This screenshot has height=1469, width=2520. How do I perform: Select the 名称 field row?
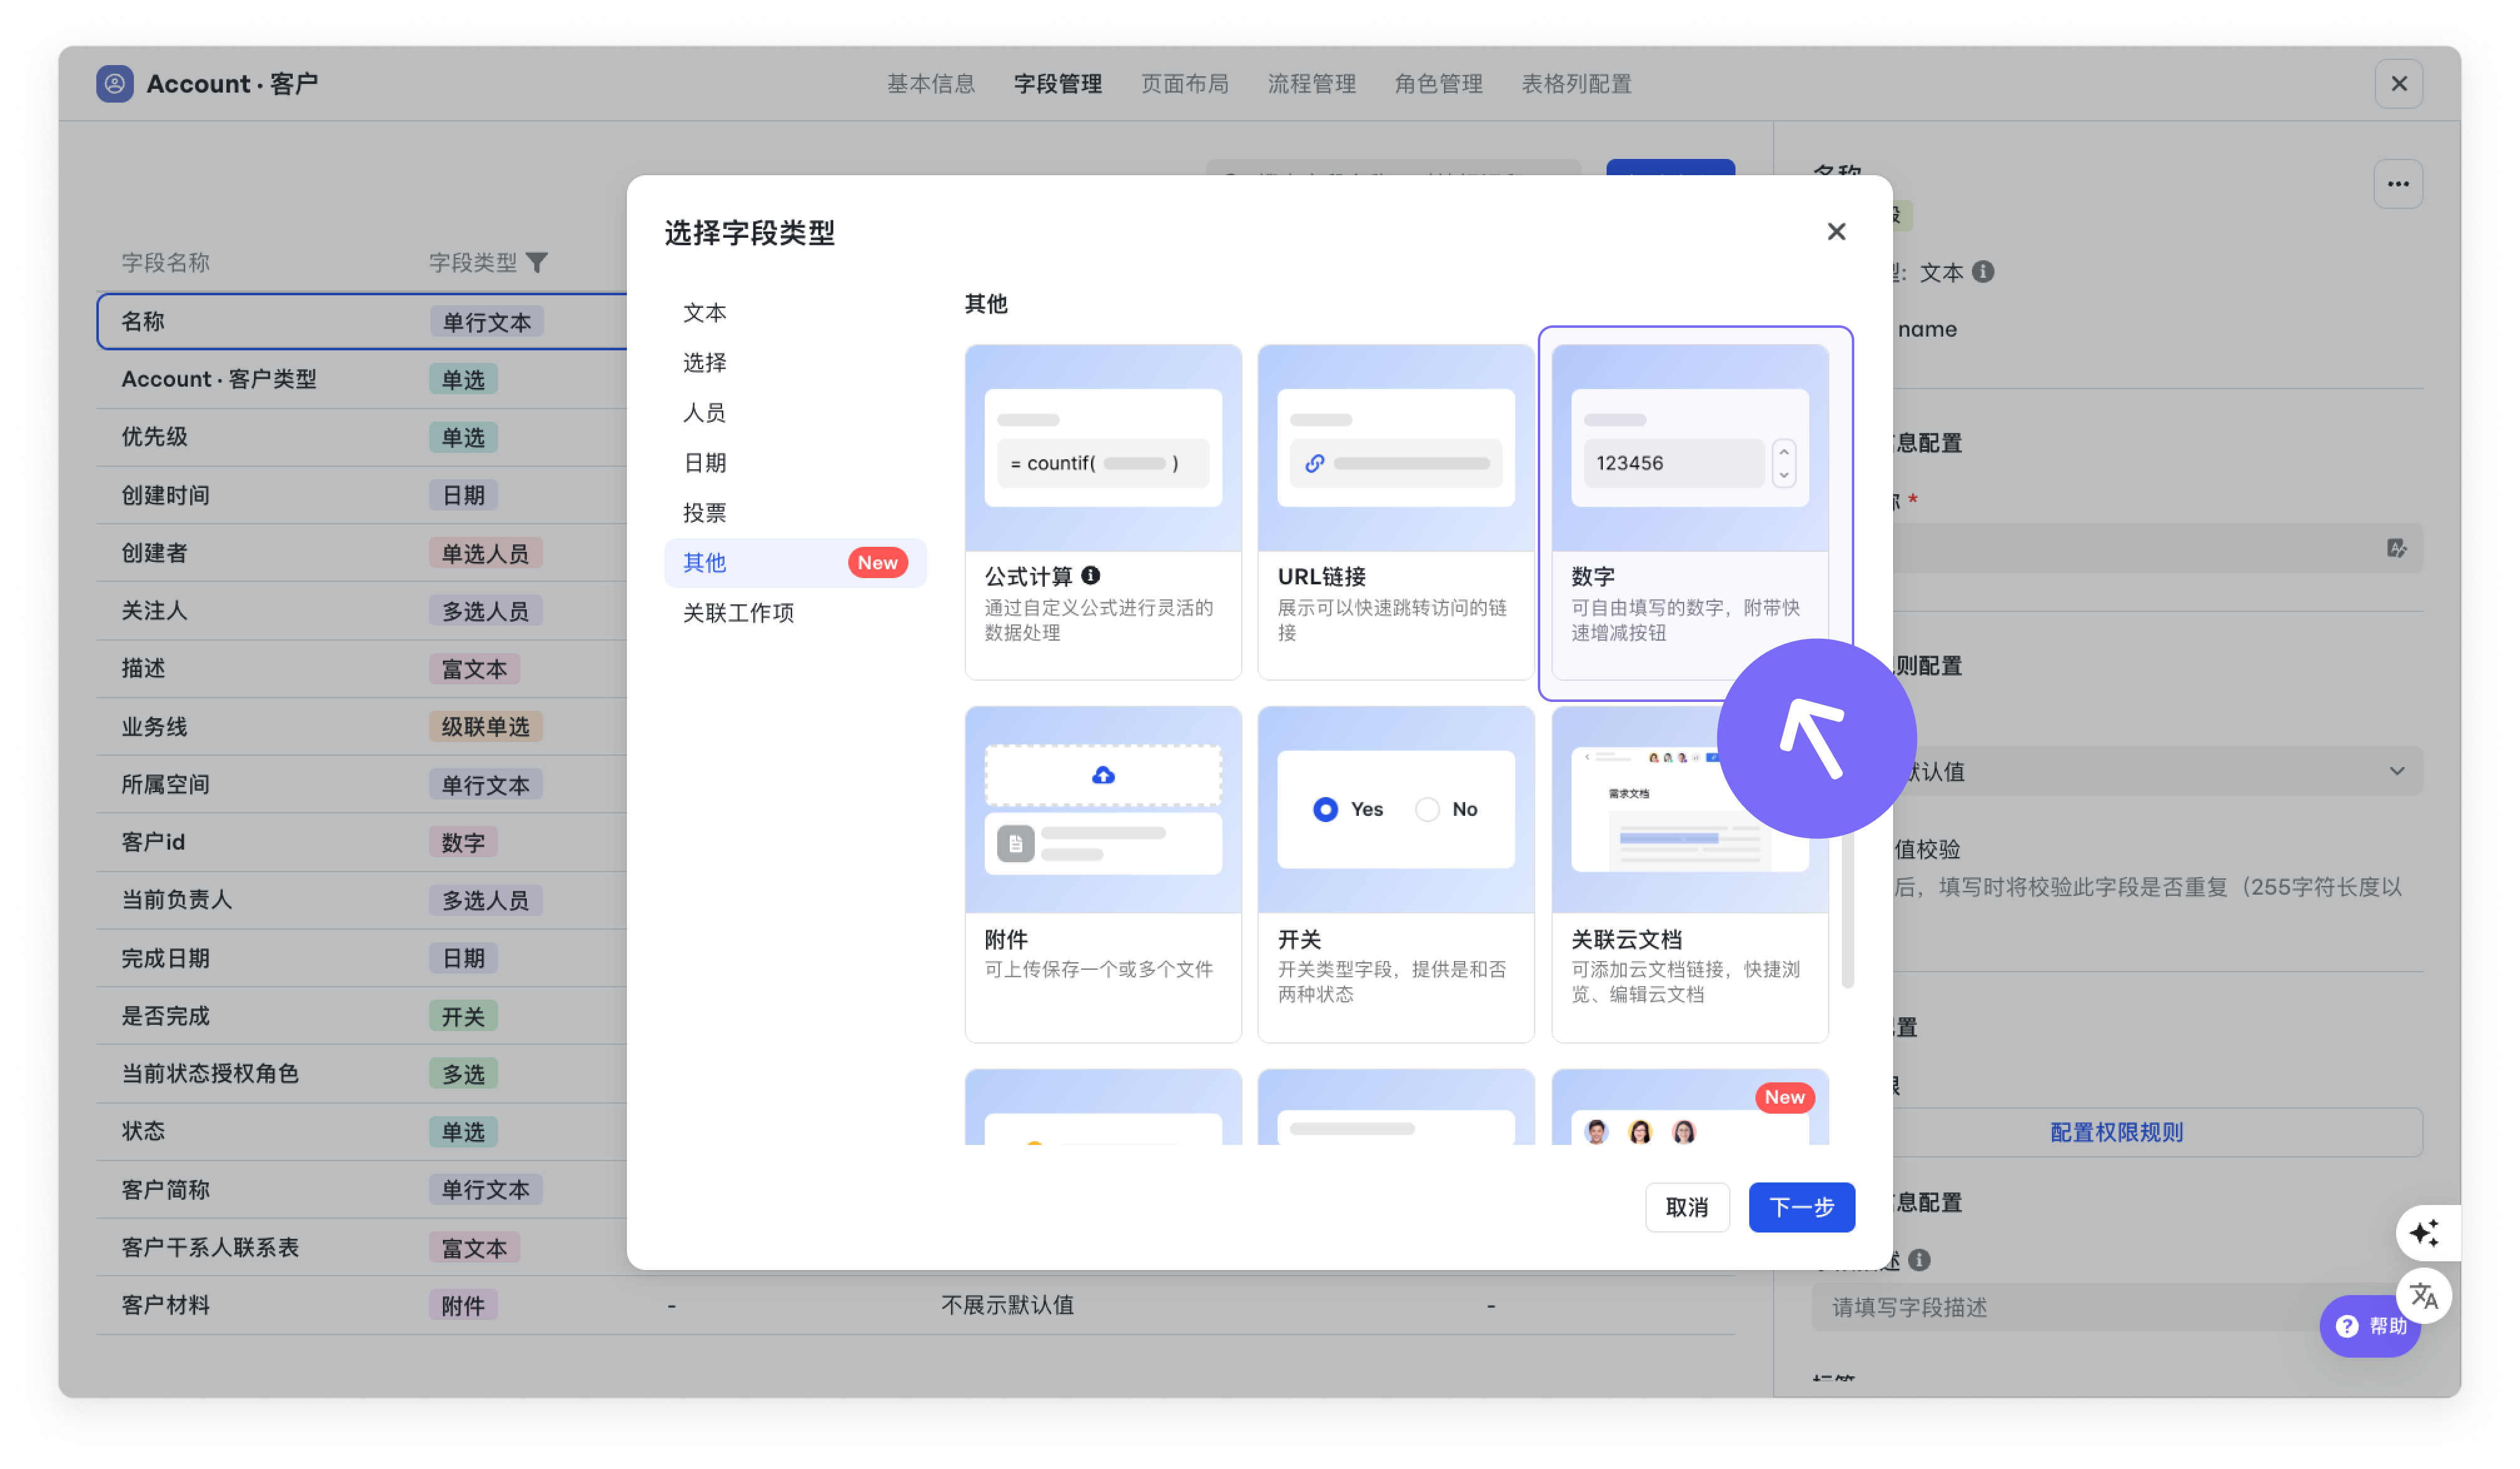click(x=362, y=321)
